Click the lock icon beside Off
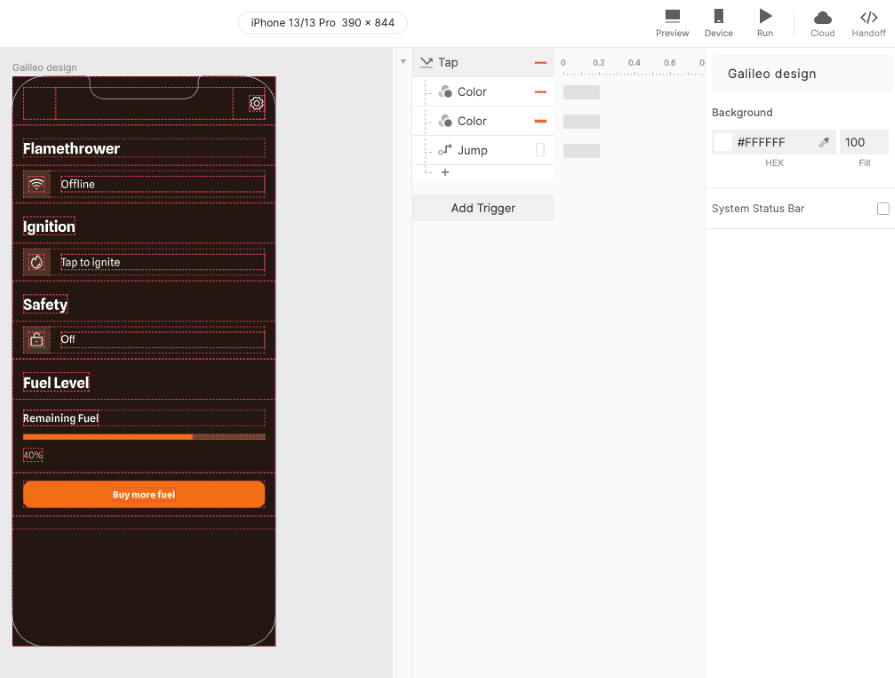This screenshot has width=895, height=678. coord(37,340)
